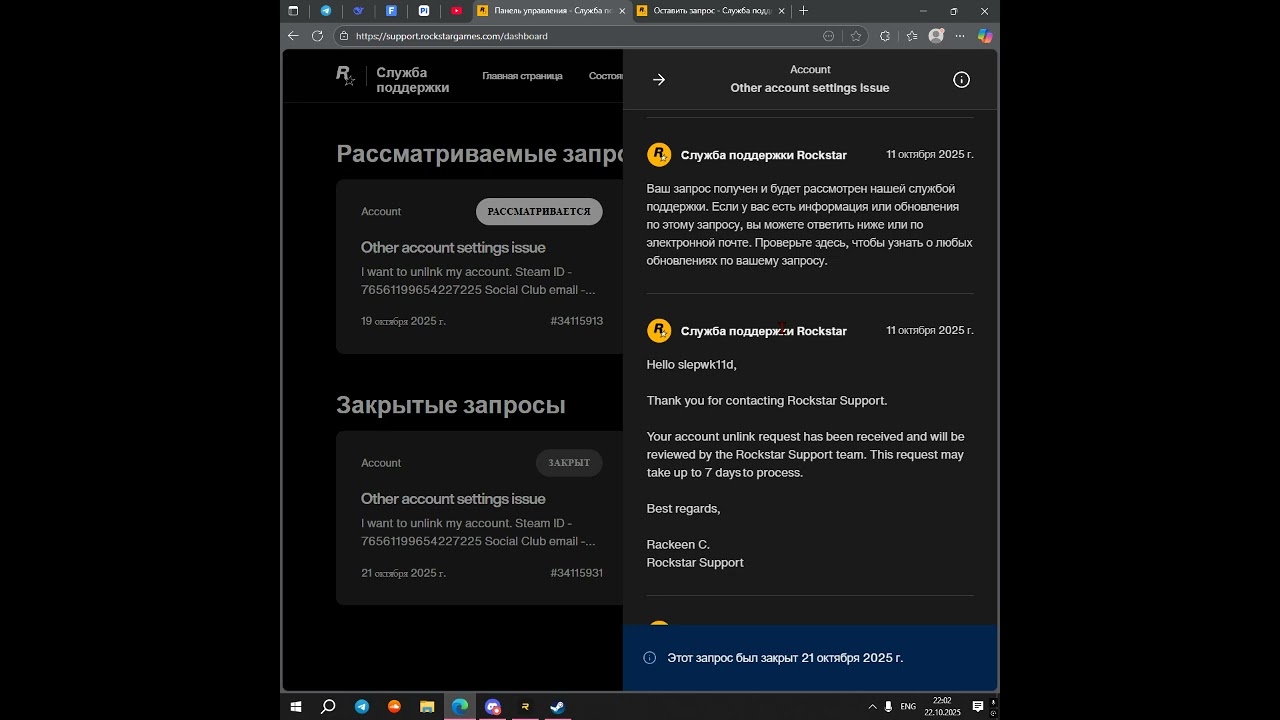Click the site info padlock icon

click(x=344, y=36)
